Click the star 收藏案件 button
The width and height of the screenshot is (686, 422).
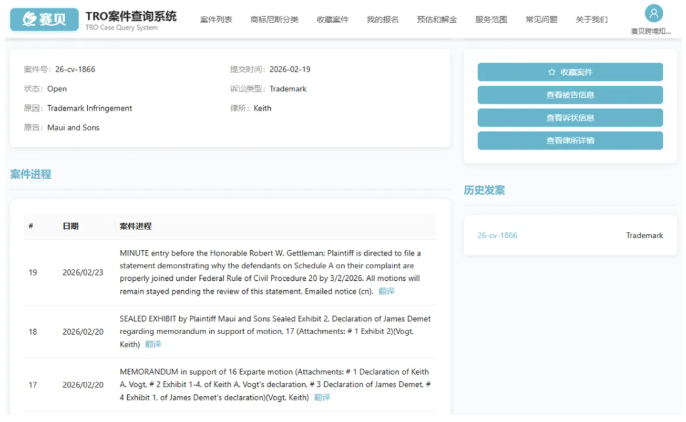[569, 72]
